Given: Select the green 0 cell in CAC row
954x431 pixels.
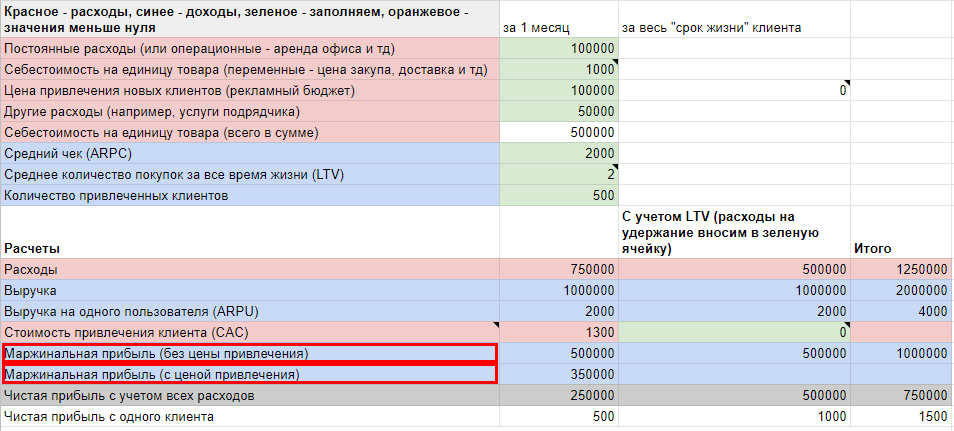Looking at the screenshot, I should coord(734,332).
